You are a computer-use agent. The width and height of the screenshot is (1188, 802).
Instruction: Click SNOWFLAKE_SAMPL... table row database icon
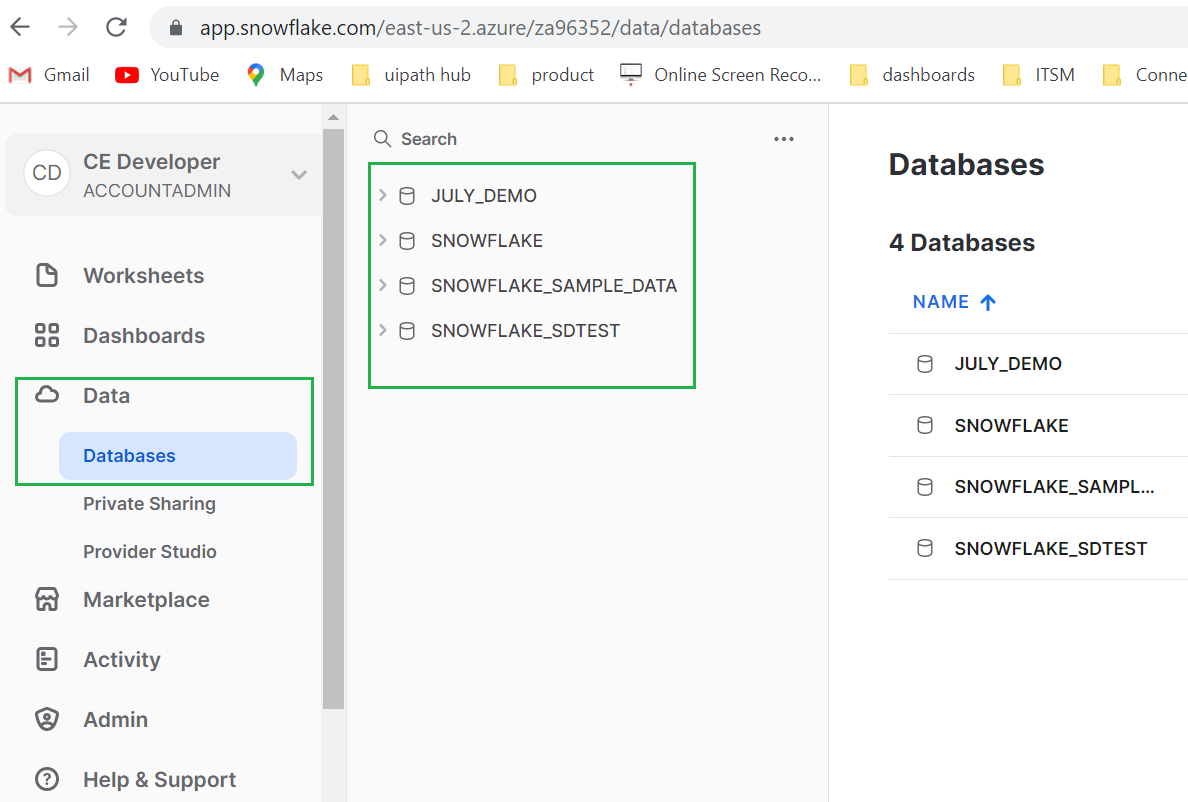pyautogui.click(x=924, y=487)
